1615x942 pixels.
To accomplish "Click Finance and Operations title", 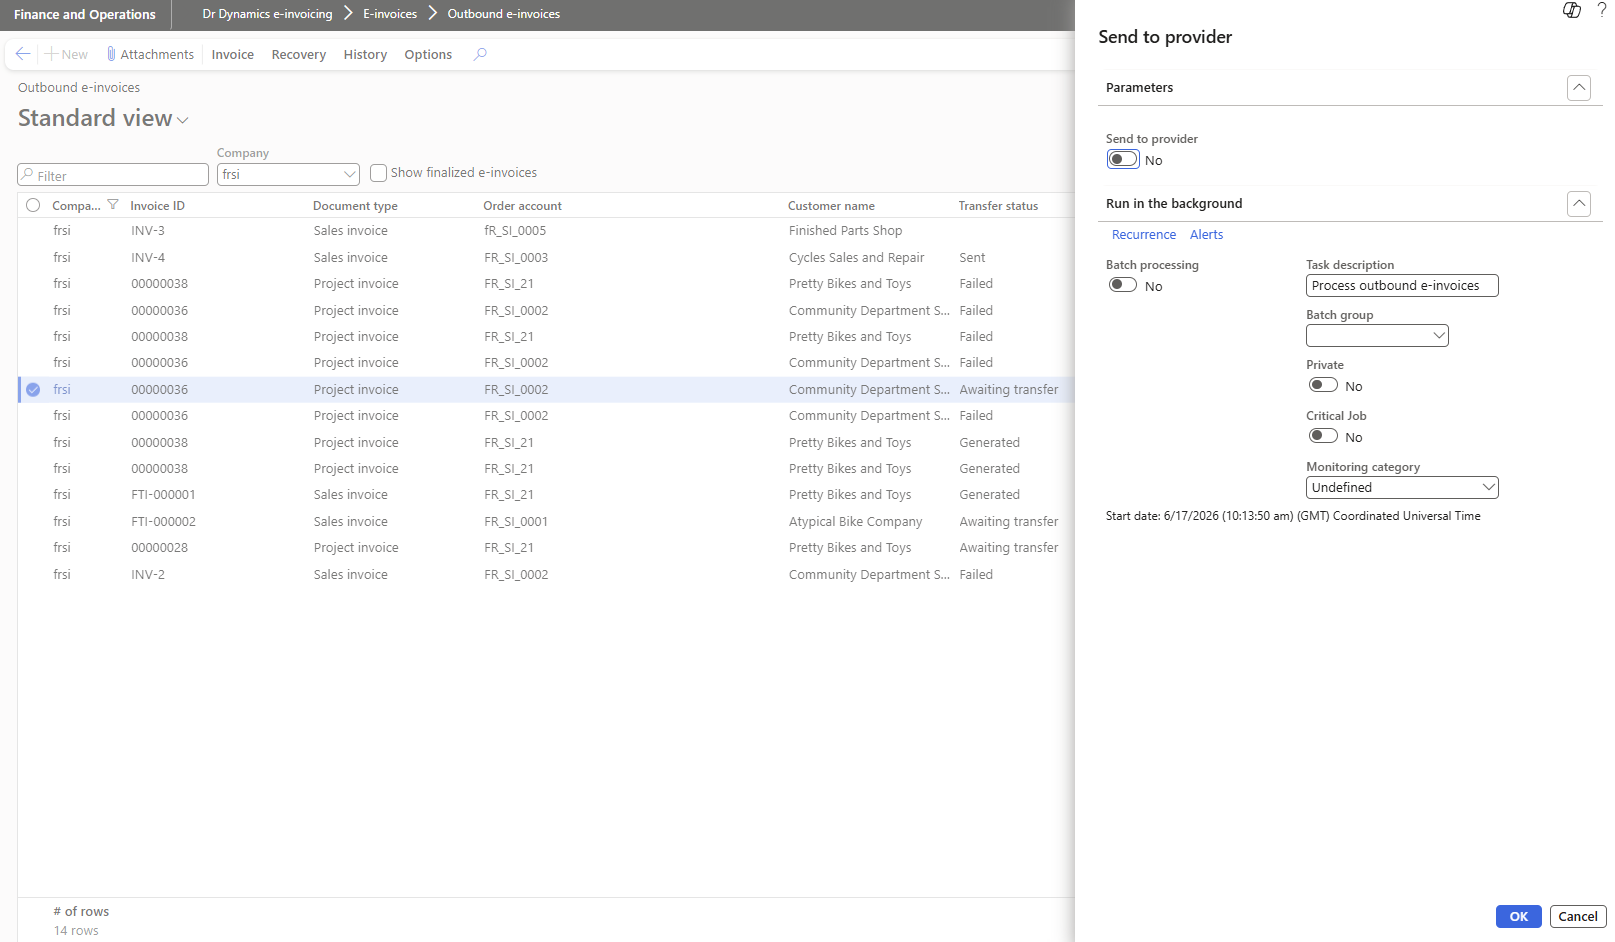I will click(x=85, y=14).
